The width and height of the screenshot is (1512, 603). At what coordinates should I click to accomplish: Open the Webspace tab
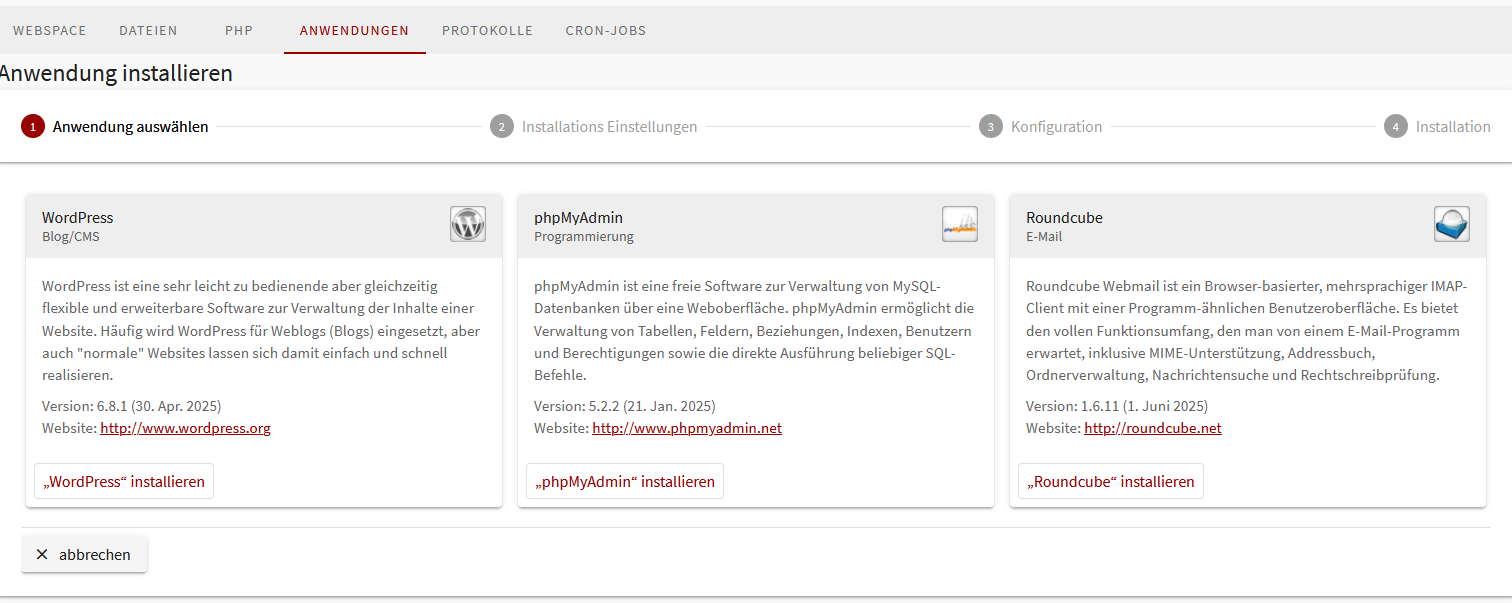[50, 31]
